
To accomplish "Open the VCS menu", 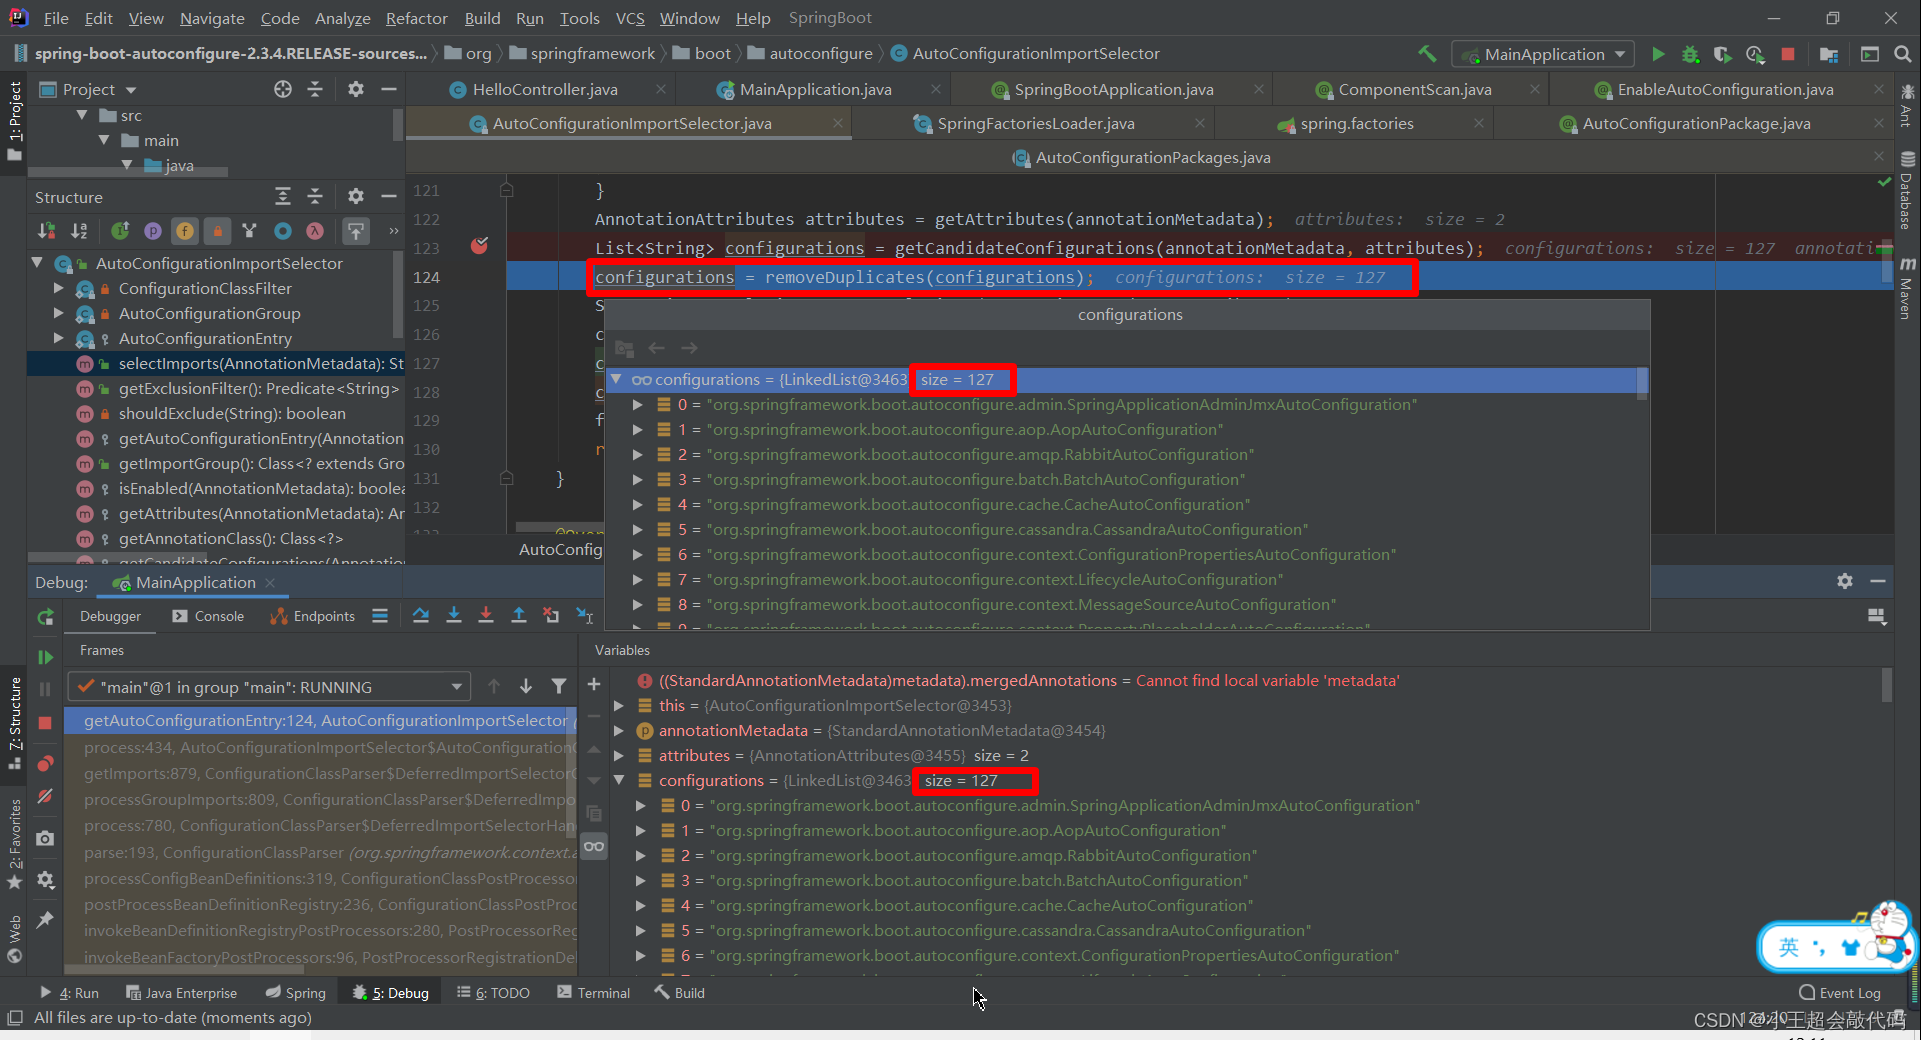I will [x=630, y=18].
